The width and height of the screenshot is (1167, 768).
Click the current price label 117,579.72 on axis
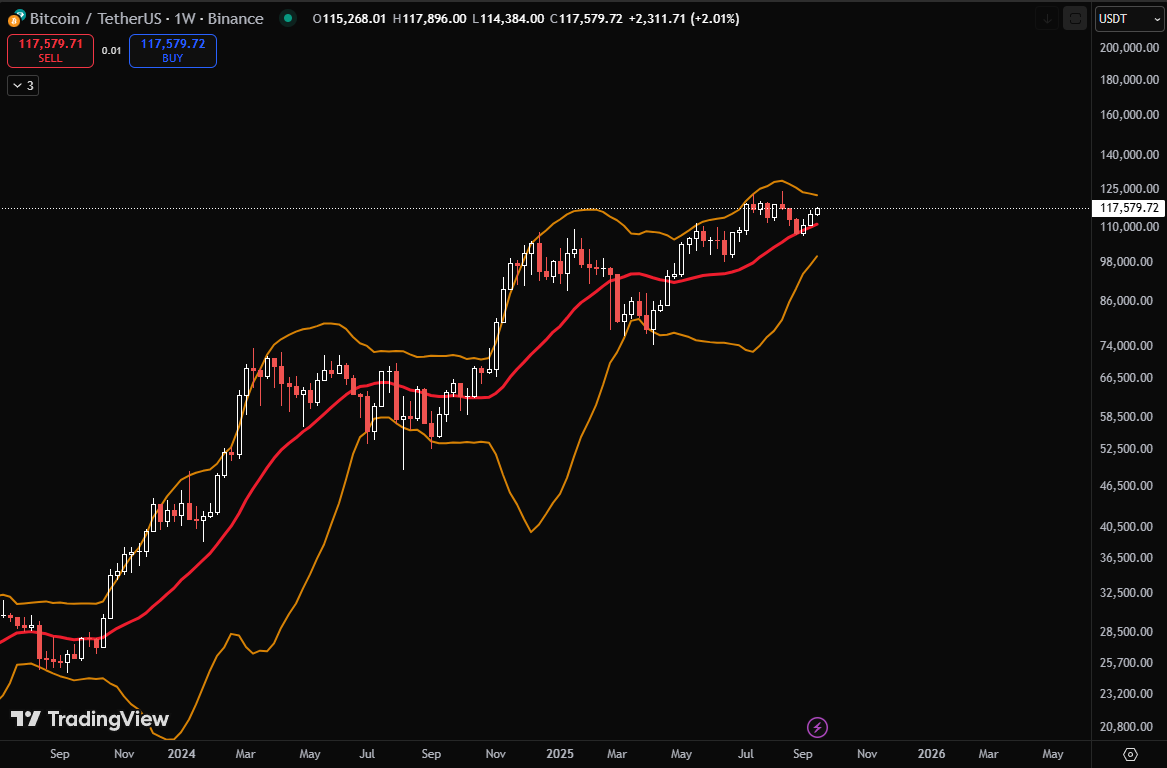tap(1128, 208)
